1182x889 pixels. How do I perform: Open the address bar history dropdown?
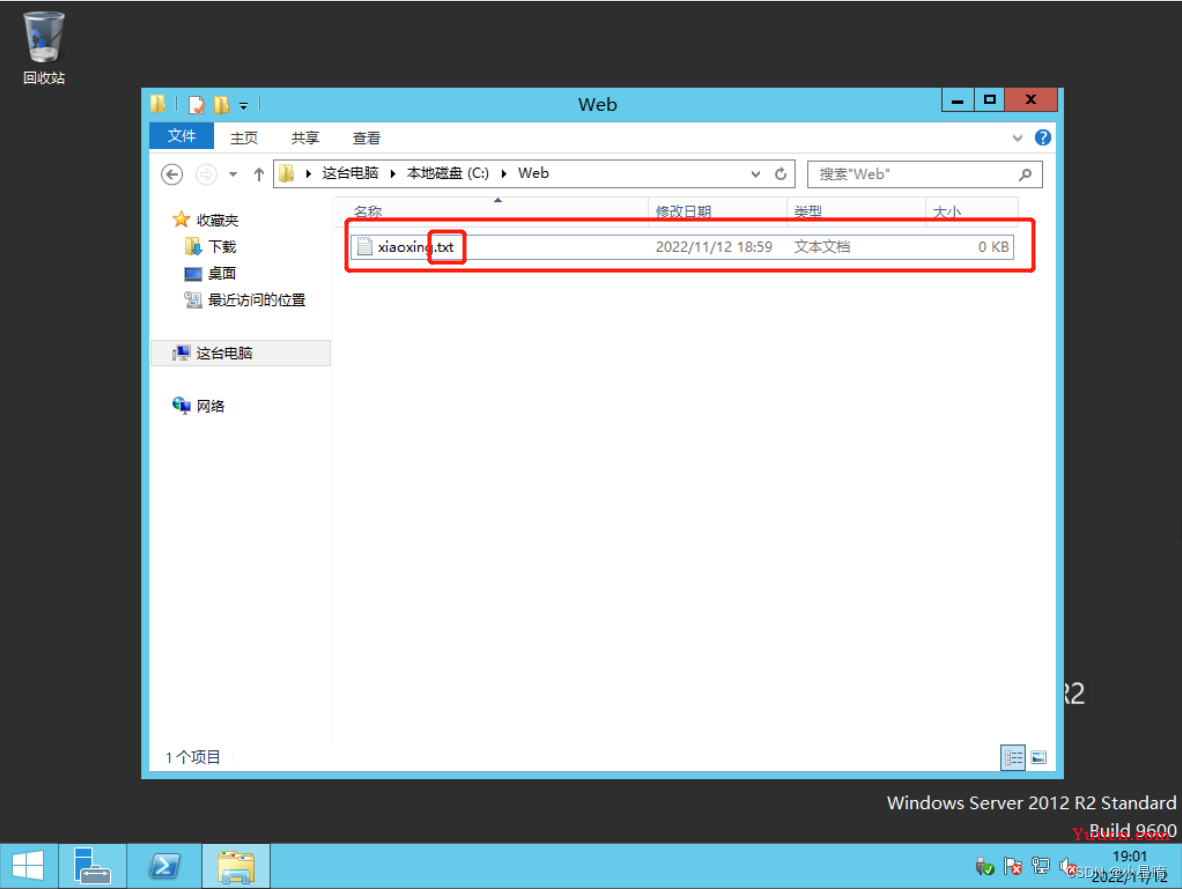click(755, 174)
